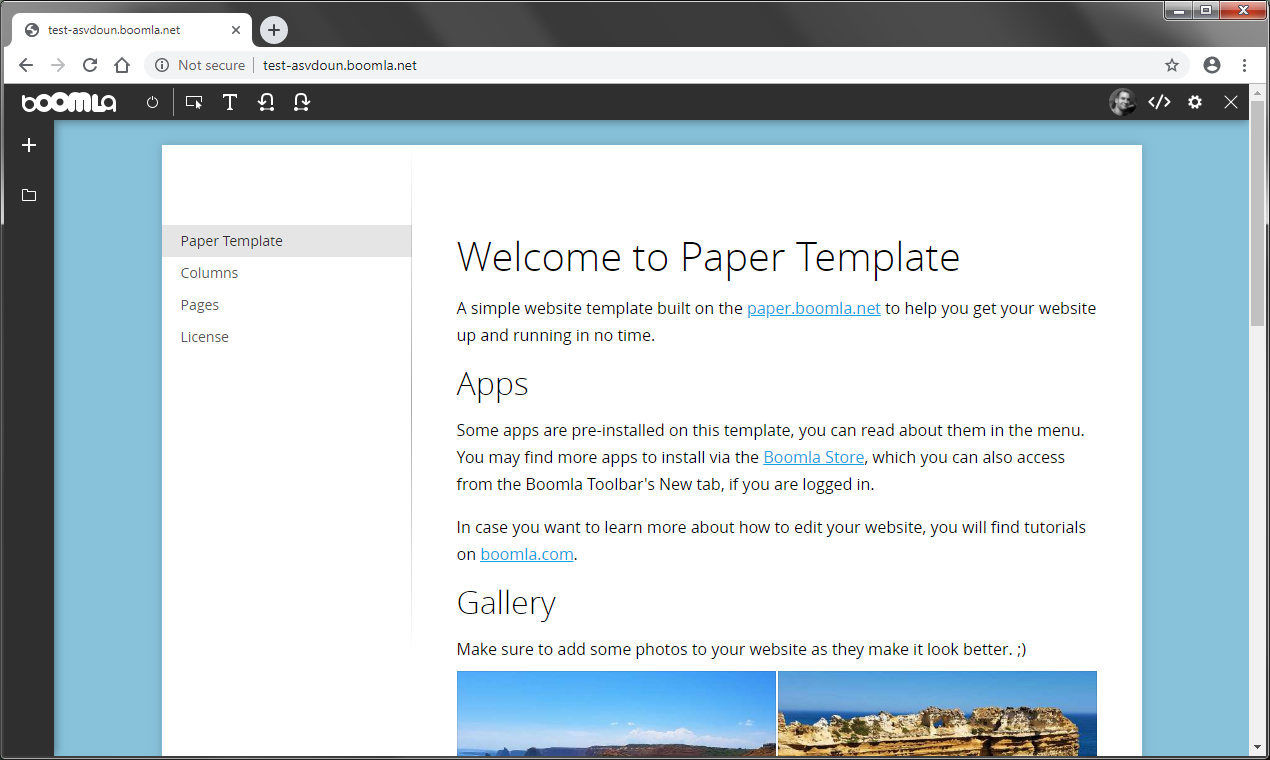The width and height of the screenshot is (1270, 760).
Task: Maximize the Chrome window
Action: tap(1206, 10)
